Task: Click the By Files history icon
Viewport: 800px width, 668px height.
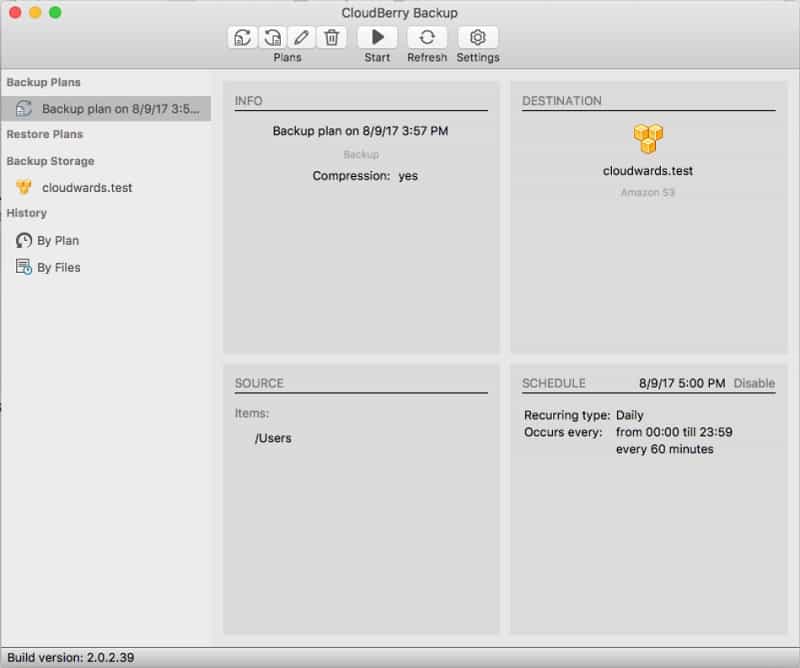Action: pos(23,267)
